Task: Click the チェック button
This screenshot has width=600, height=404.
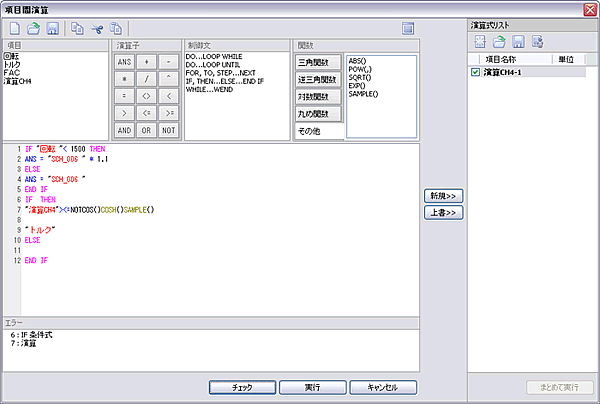Action: 240,387
